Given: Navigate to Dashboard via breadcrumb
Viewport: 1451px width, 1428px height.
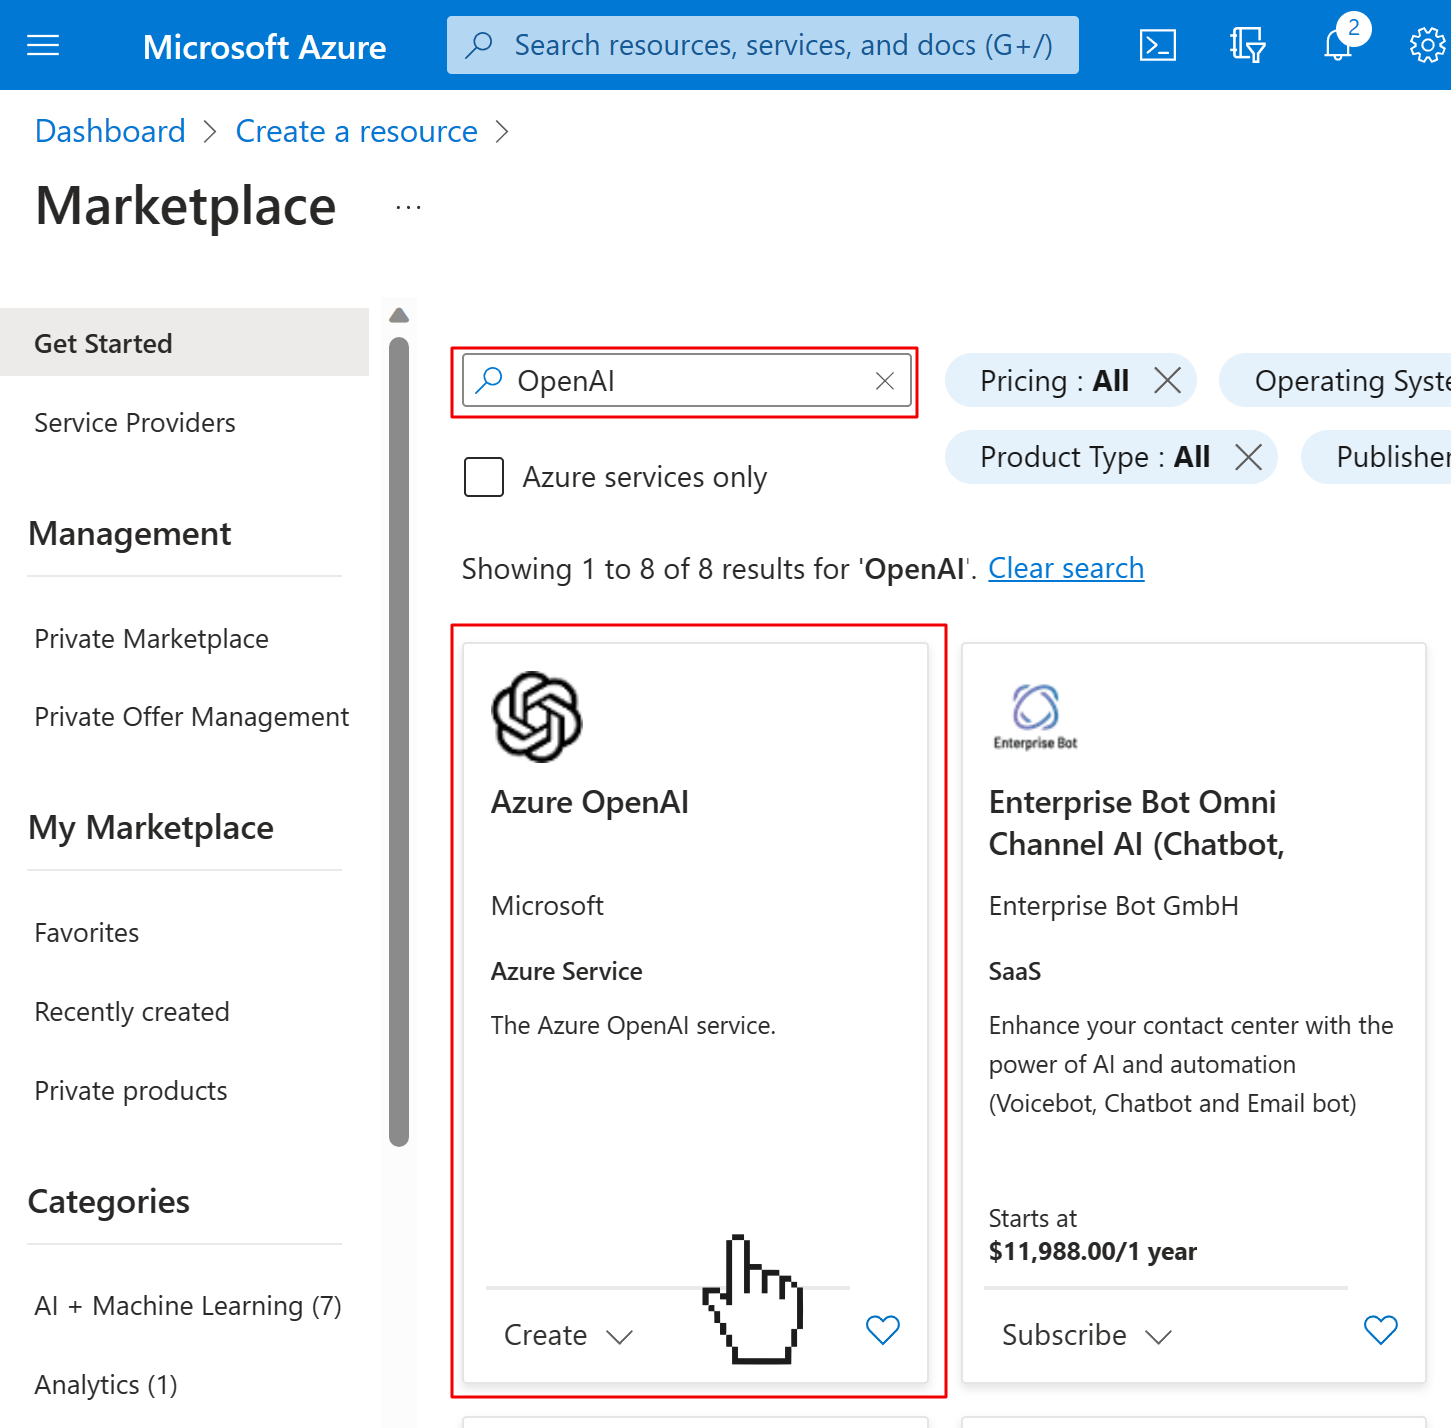Looking at the screenshot, I should 110,131.
